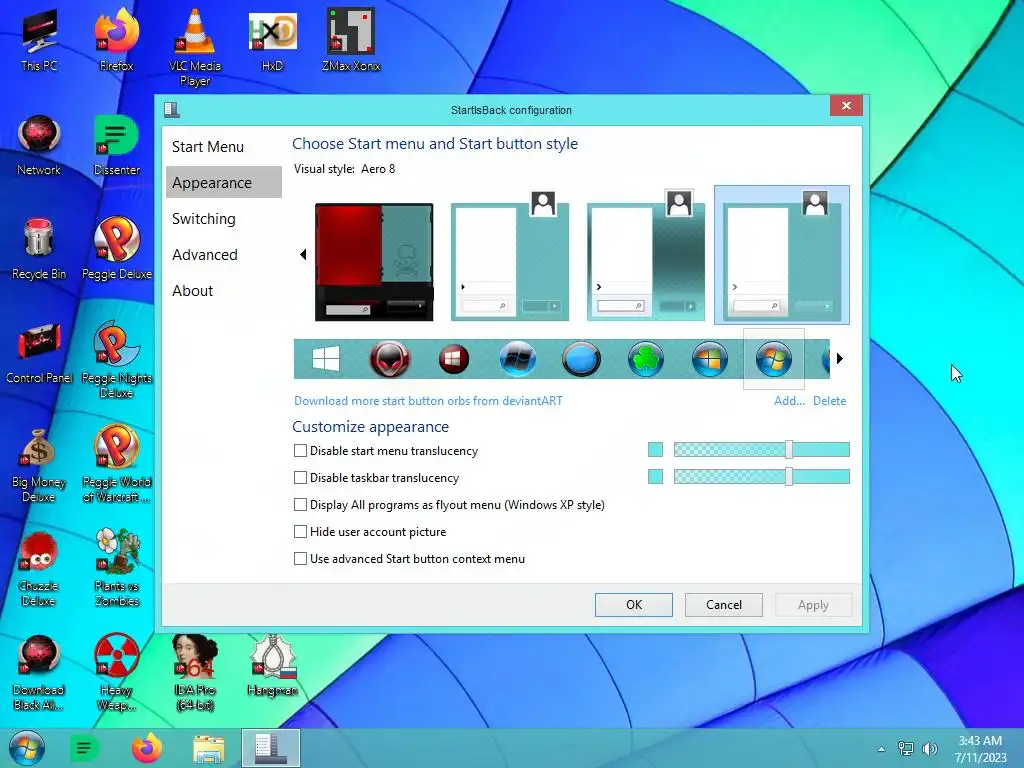This screenshot has width=1024, height=768.
Task: Go to the About section
Action: click(223, 290)
